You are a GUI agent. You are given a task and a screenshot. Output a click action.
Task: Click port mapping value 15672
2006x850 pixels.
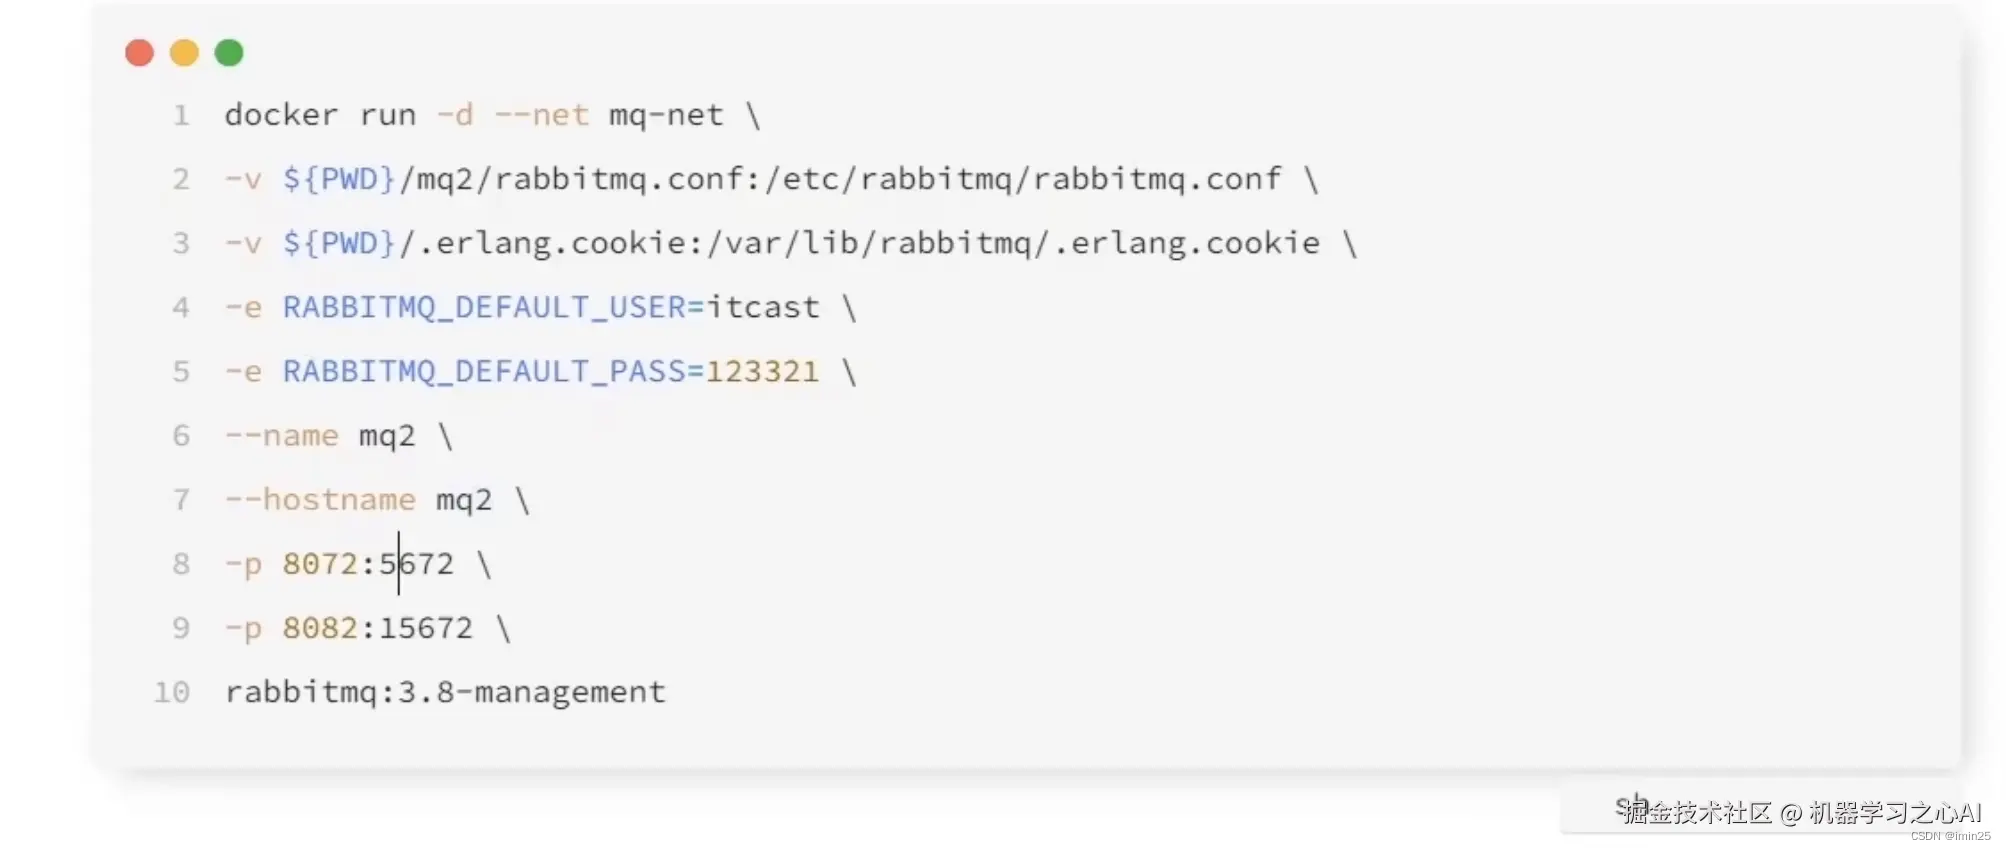426,628
